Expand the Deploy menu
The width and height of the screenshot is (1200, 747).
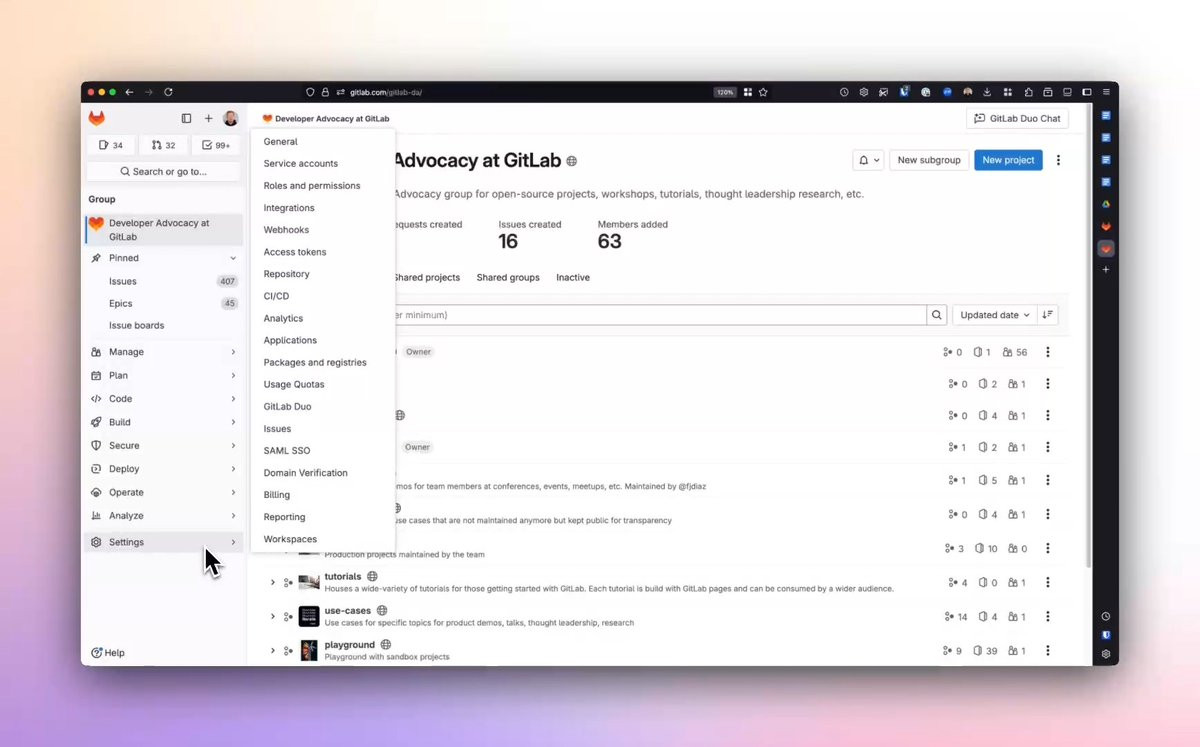coord(164,469)
